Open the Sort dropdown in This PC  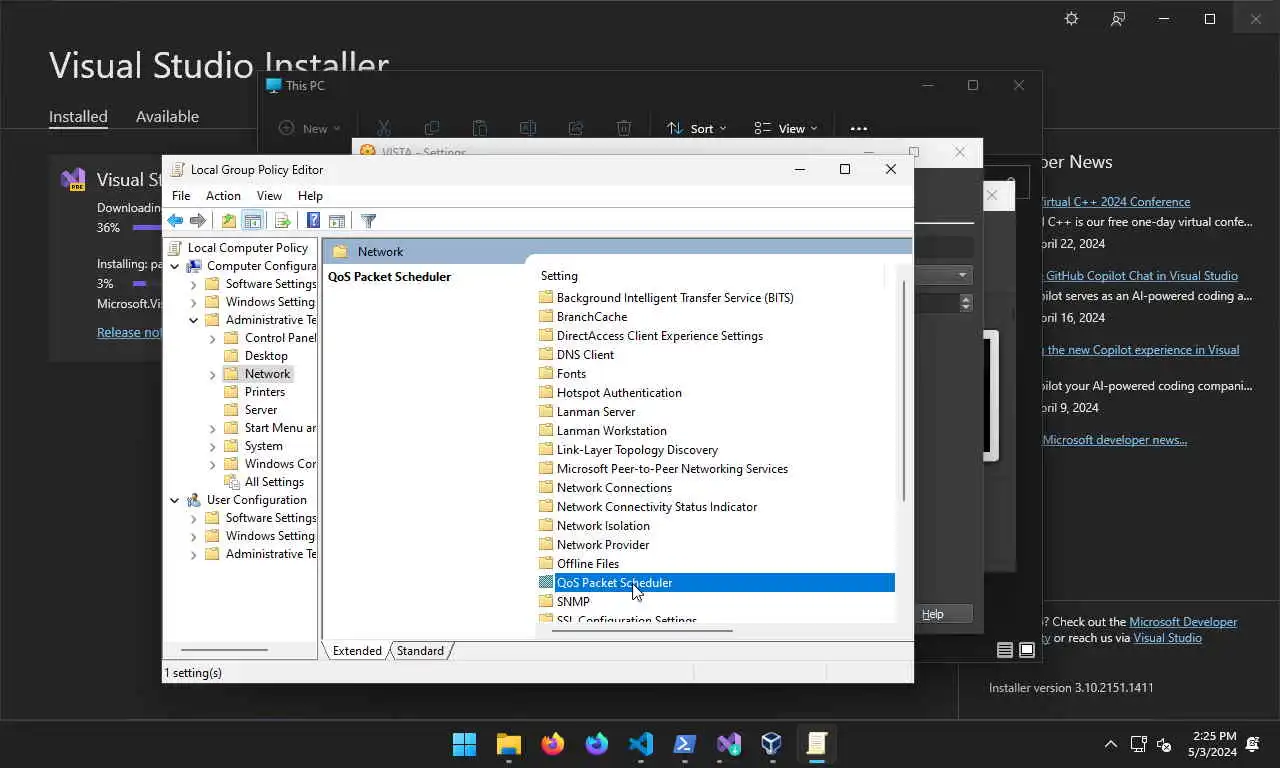coord(697,128)
